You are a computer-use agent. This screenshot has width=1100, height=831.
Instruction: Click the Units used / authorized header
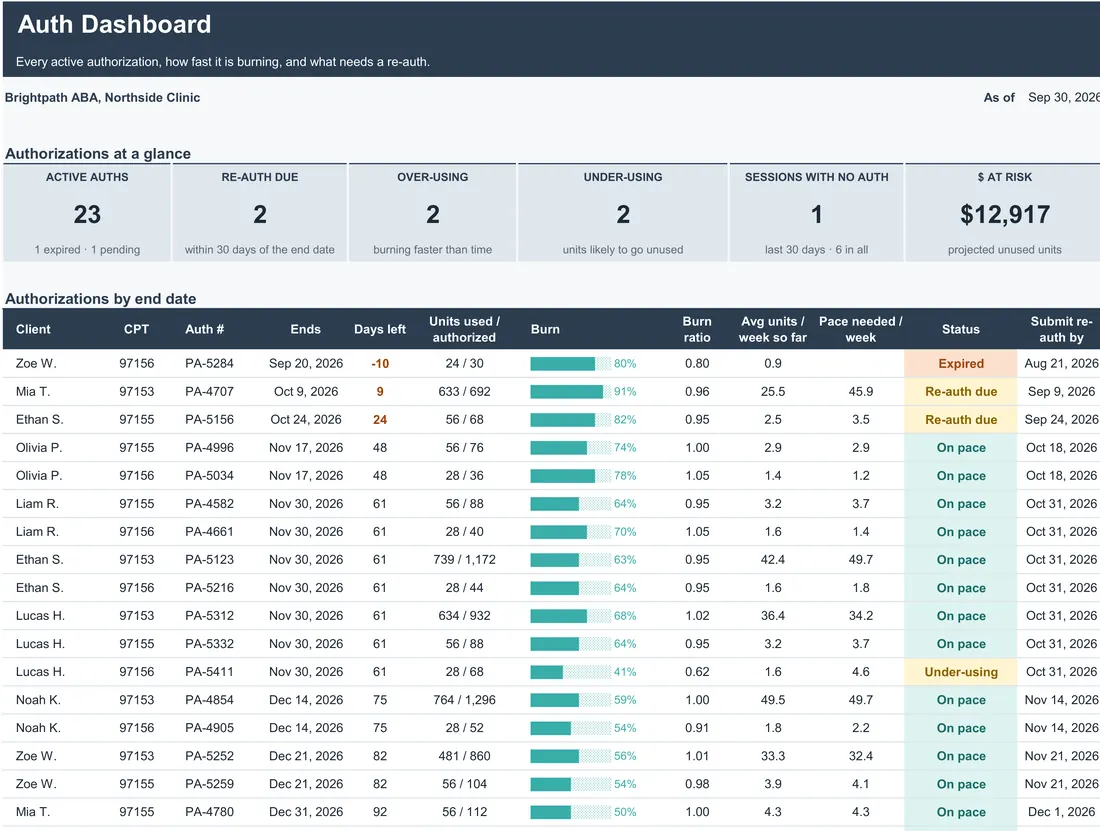click(x=464, y=329)
